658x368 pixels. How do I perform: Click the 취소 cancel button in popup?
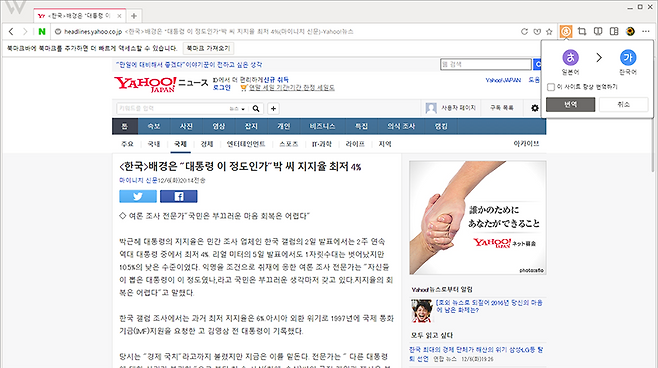coord(624,104)
